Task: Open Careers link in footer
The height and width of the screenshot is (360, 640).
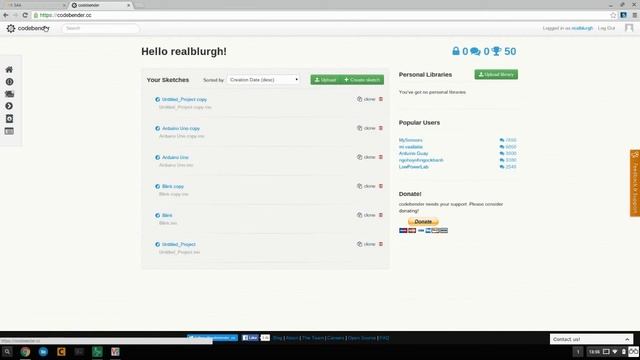Action: (336, 338)
